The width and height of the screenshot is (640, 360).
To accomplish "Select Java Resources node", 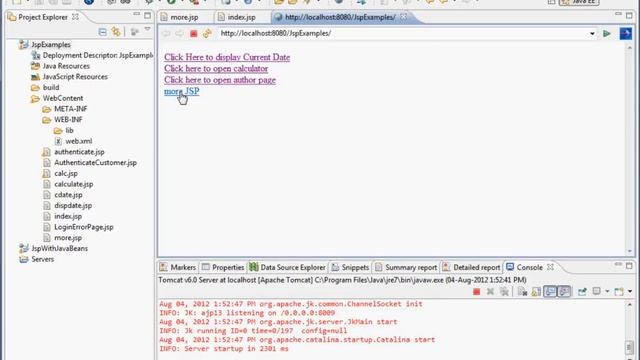I will tap(66, 66).
